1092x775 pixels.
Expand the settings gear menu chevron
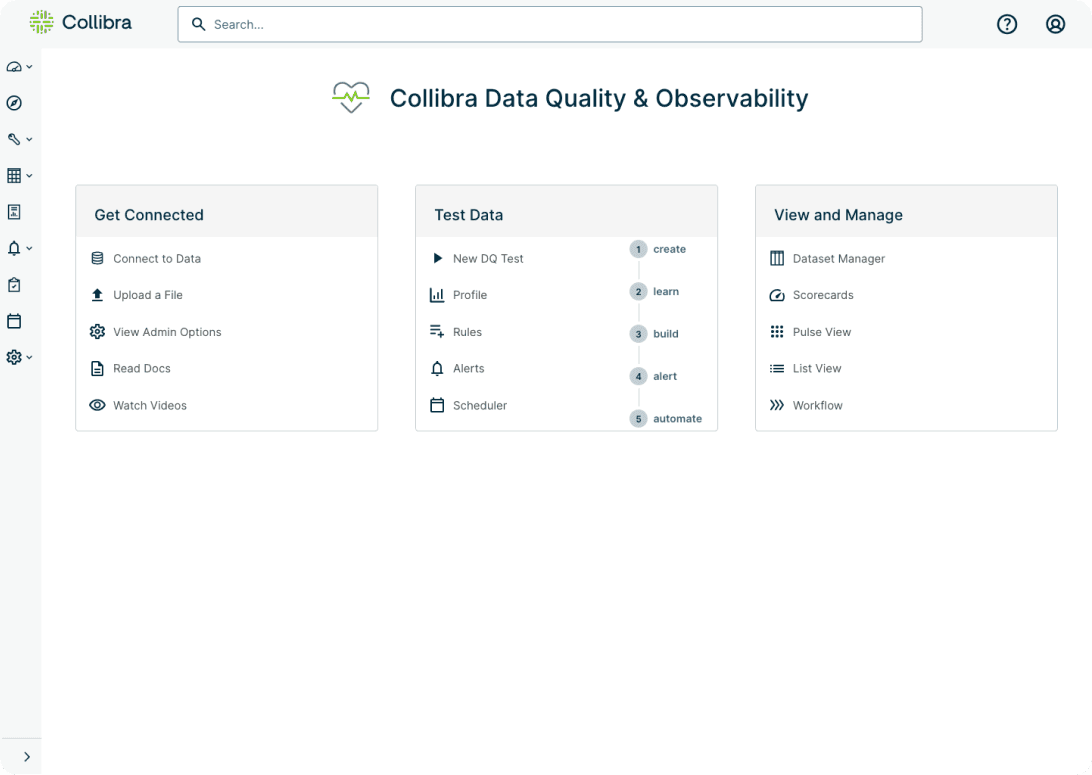[29, 357]
